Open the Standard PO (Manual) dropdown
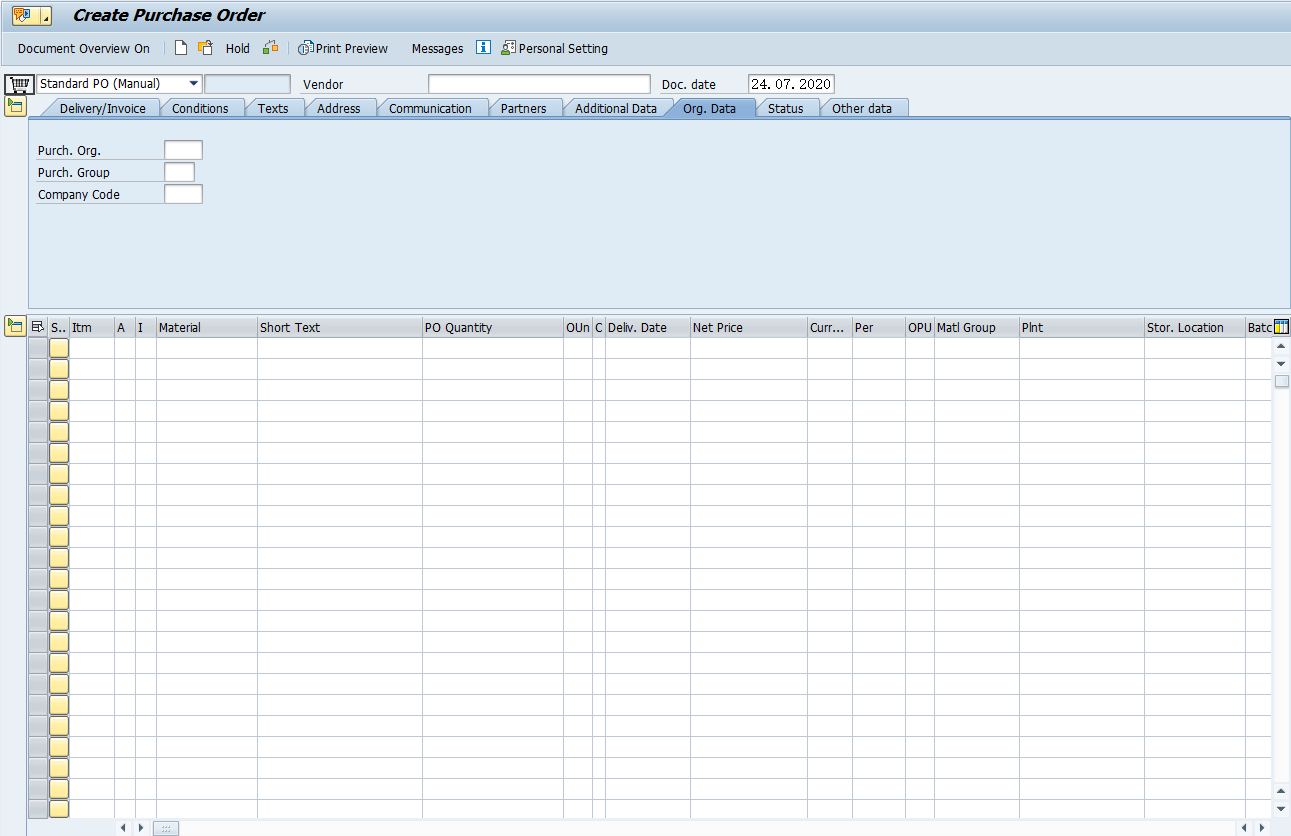1291x836 pixels. (193, 83)
